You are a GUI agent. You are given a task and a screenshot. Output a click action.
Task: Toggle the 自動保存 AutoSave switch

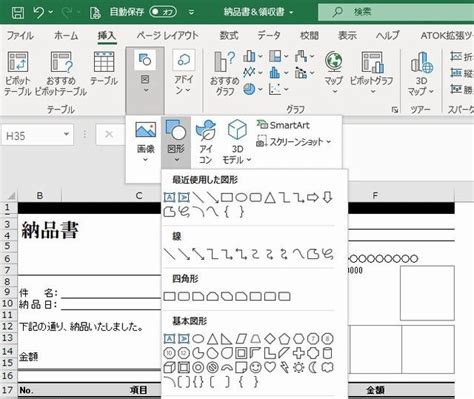click(x=163, y=12)
